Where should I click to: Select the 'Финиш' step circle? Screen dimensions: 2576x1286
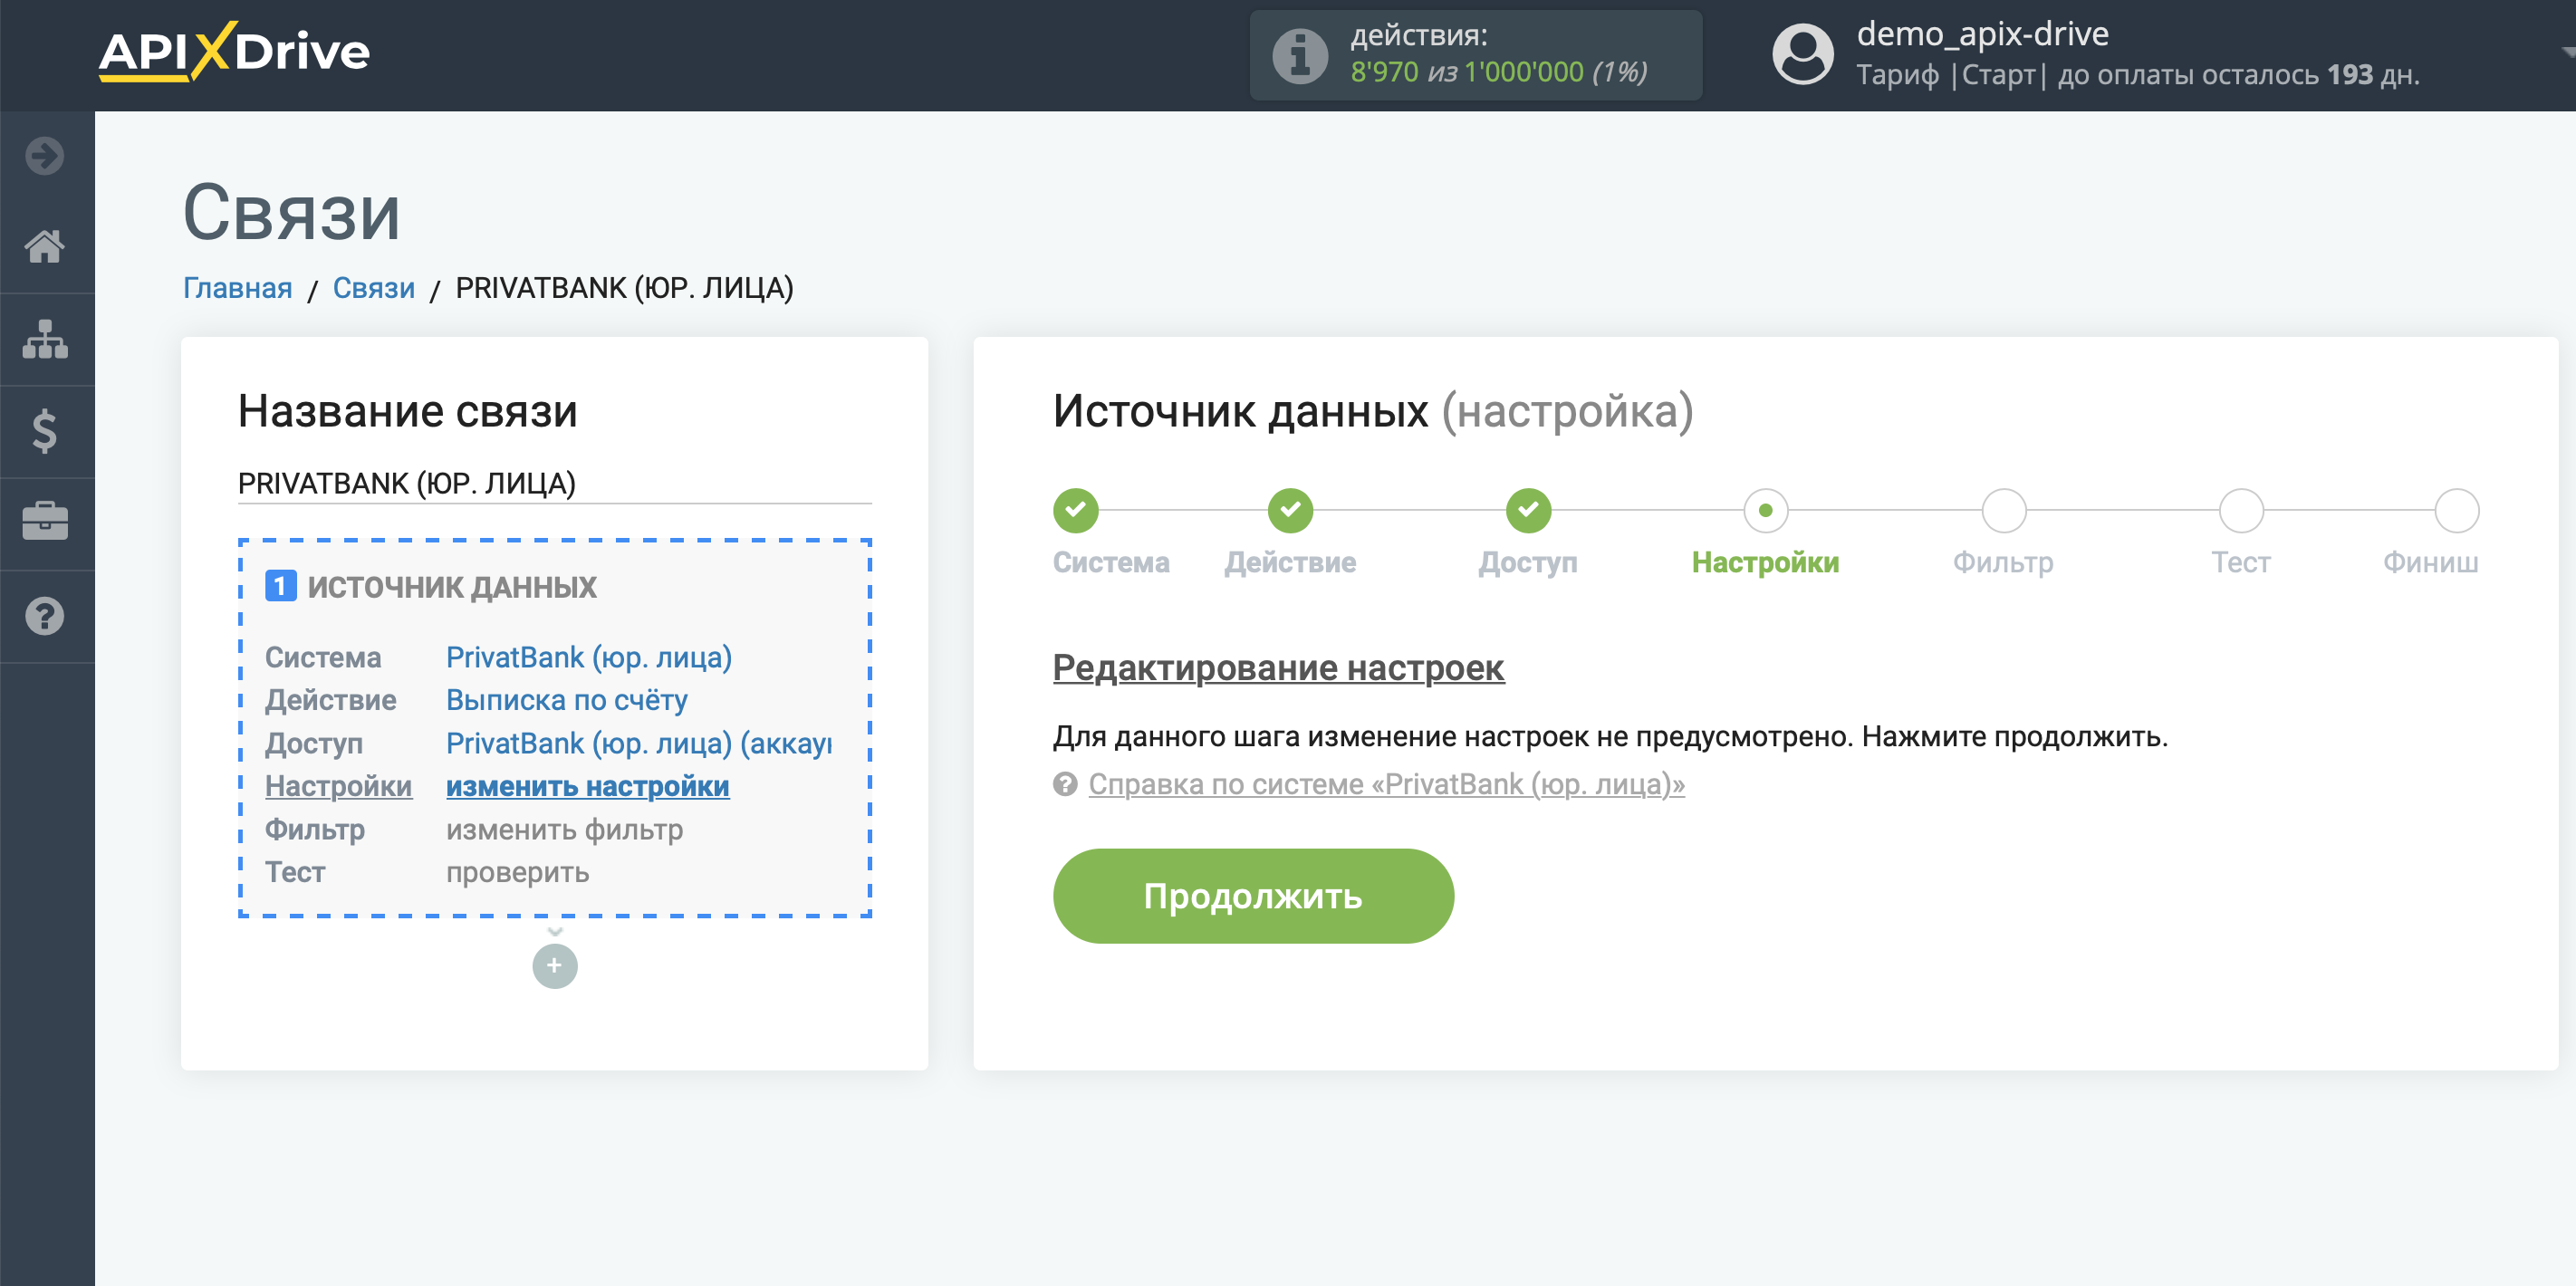coord(2457,511)
